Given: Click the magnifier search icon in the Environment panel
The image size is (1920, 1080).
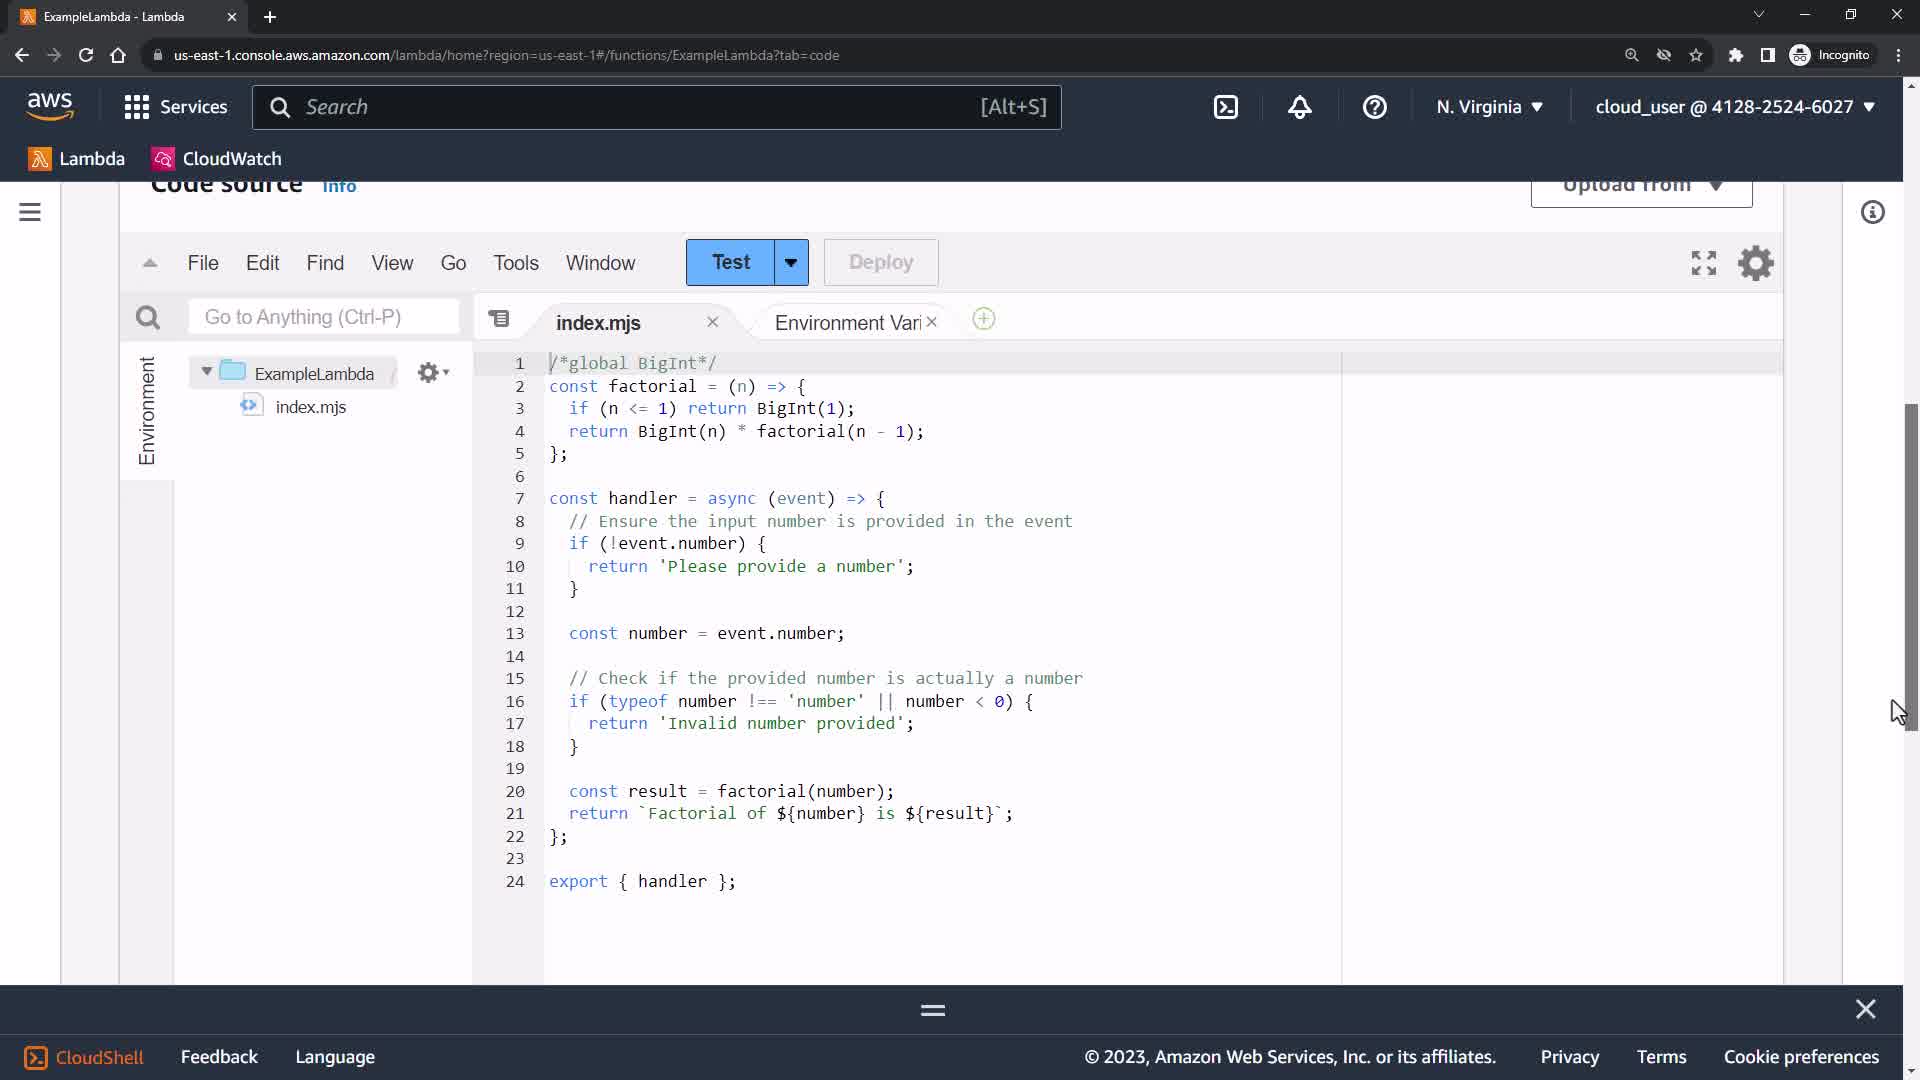Looking at the screenshot, I should click(148, 318).
